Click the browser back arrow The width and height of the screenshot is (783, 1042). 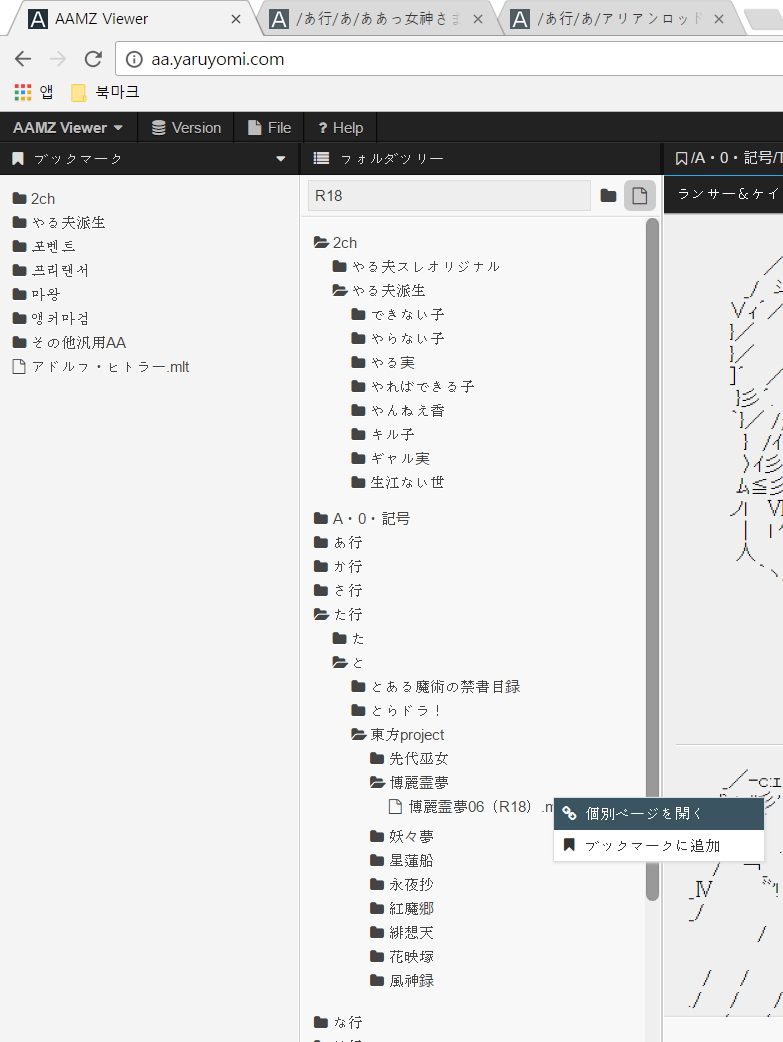pyautogui.click(x=23, y=59)
